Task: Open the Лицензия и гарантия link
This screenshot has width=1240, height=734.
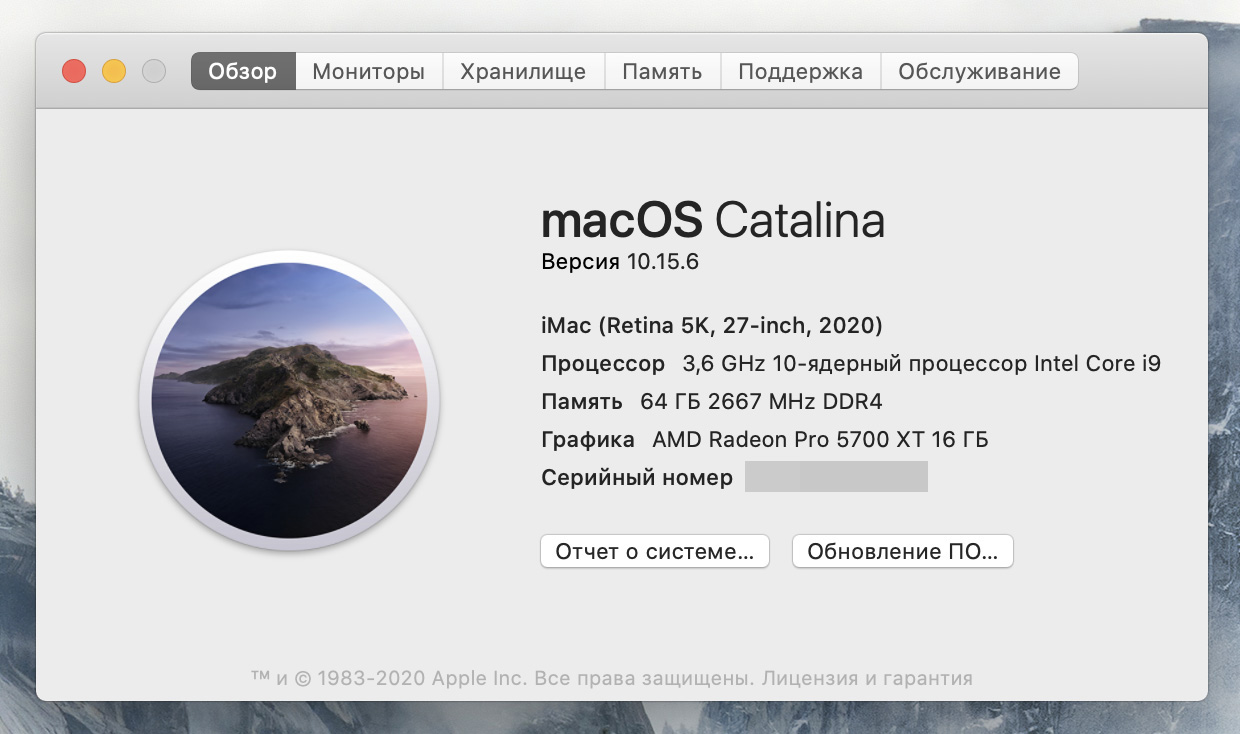Action: pos(867,678)
